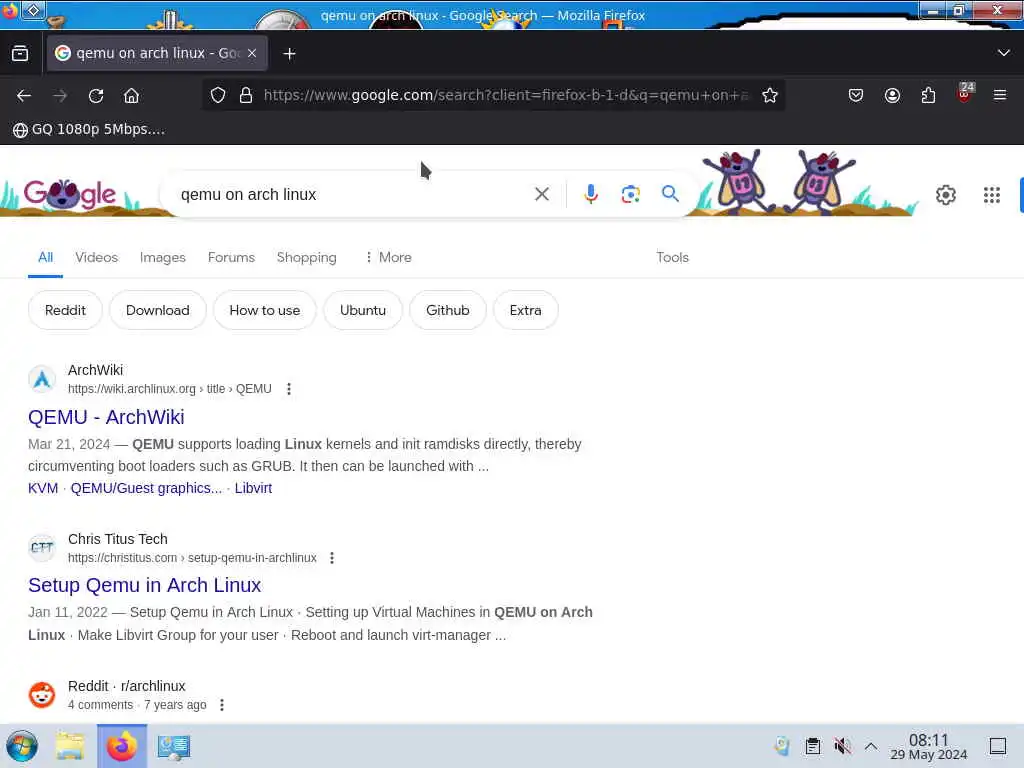Bookmark this page with the star

tap(770, 95)
